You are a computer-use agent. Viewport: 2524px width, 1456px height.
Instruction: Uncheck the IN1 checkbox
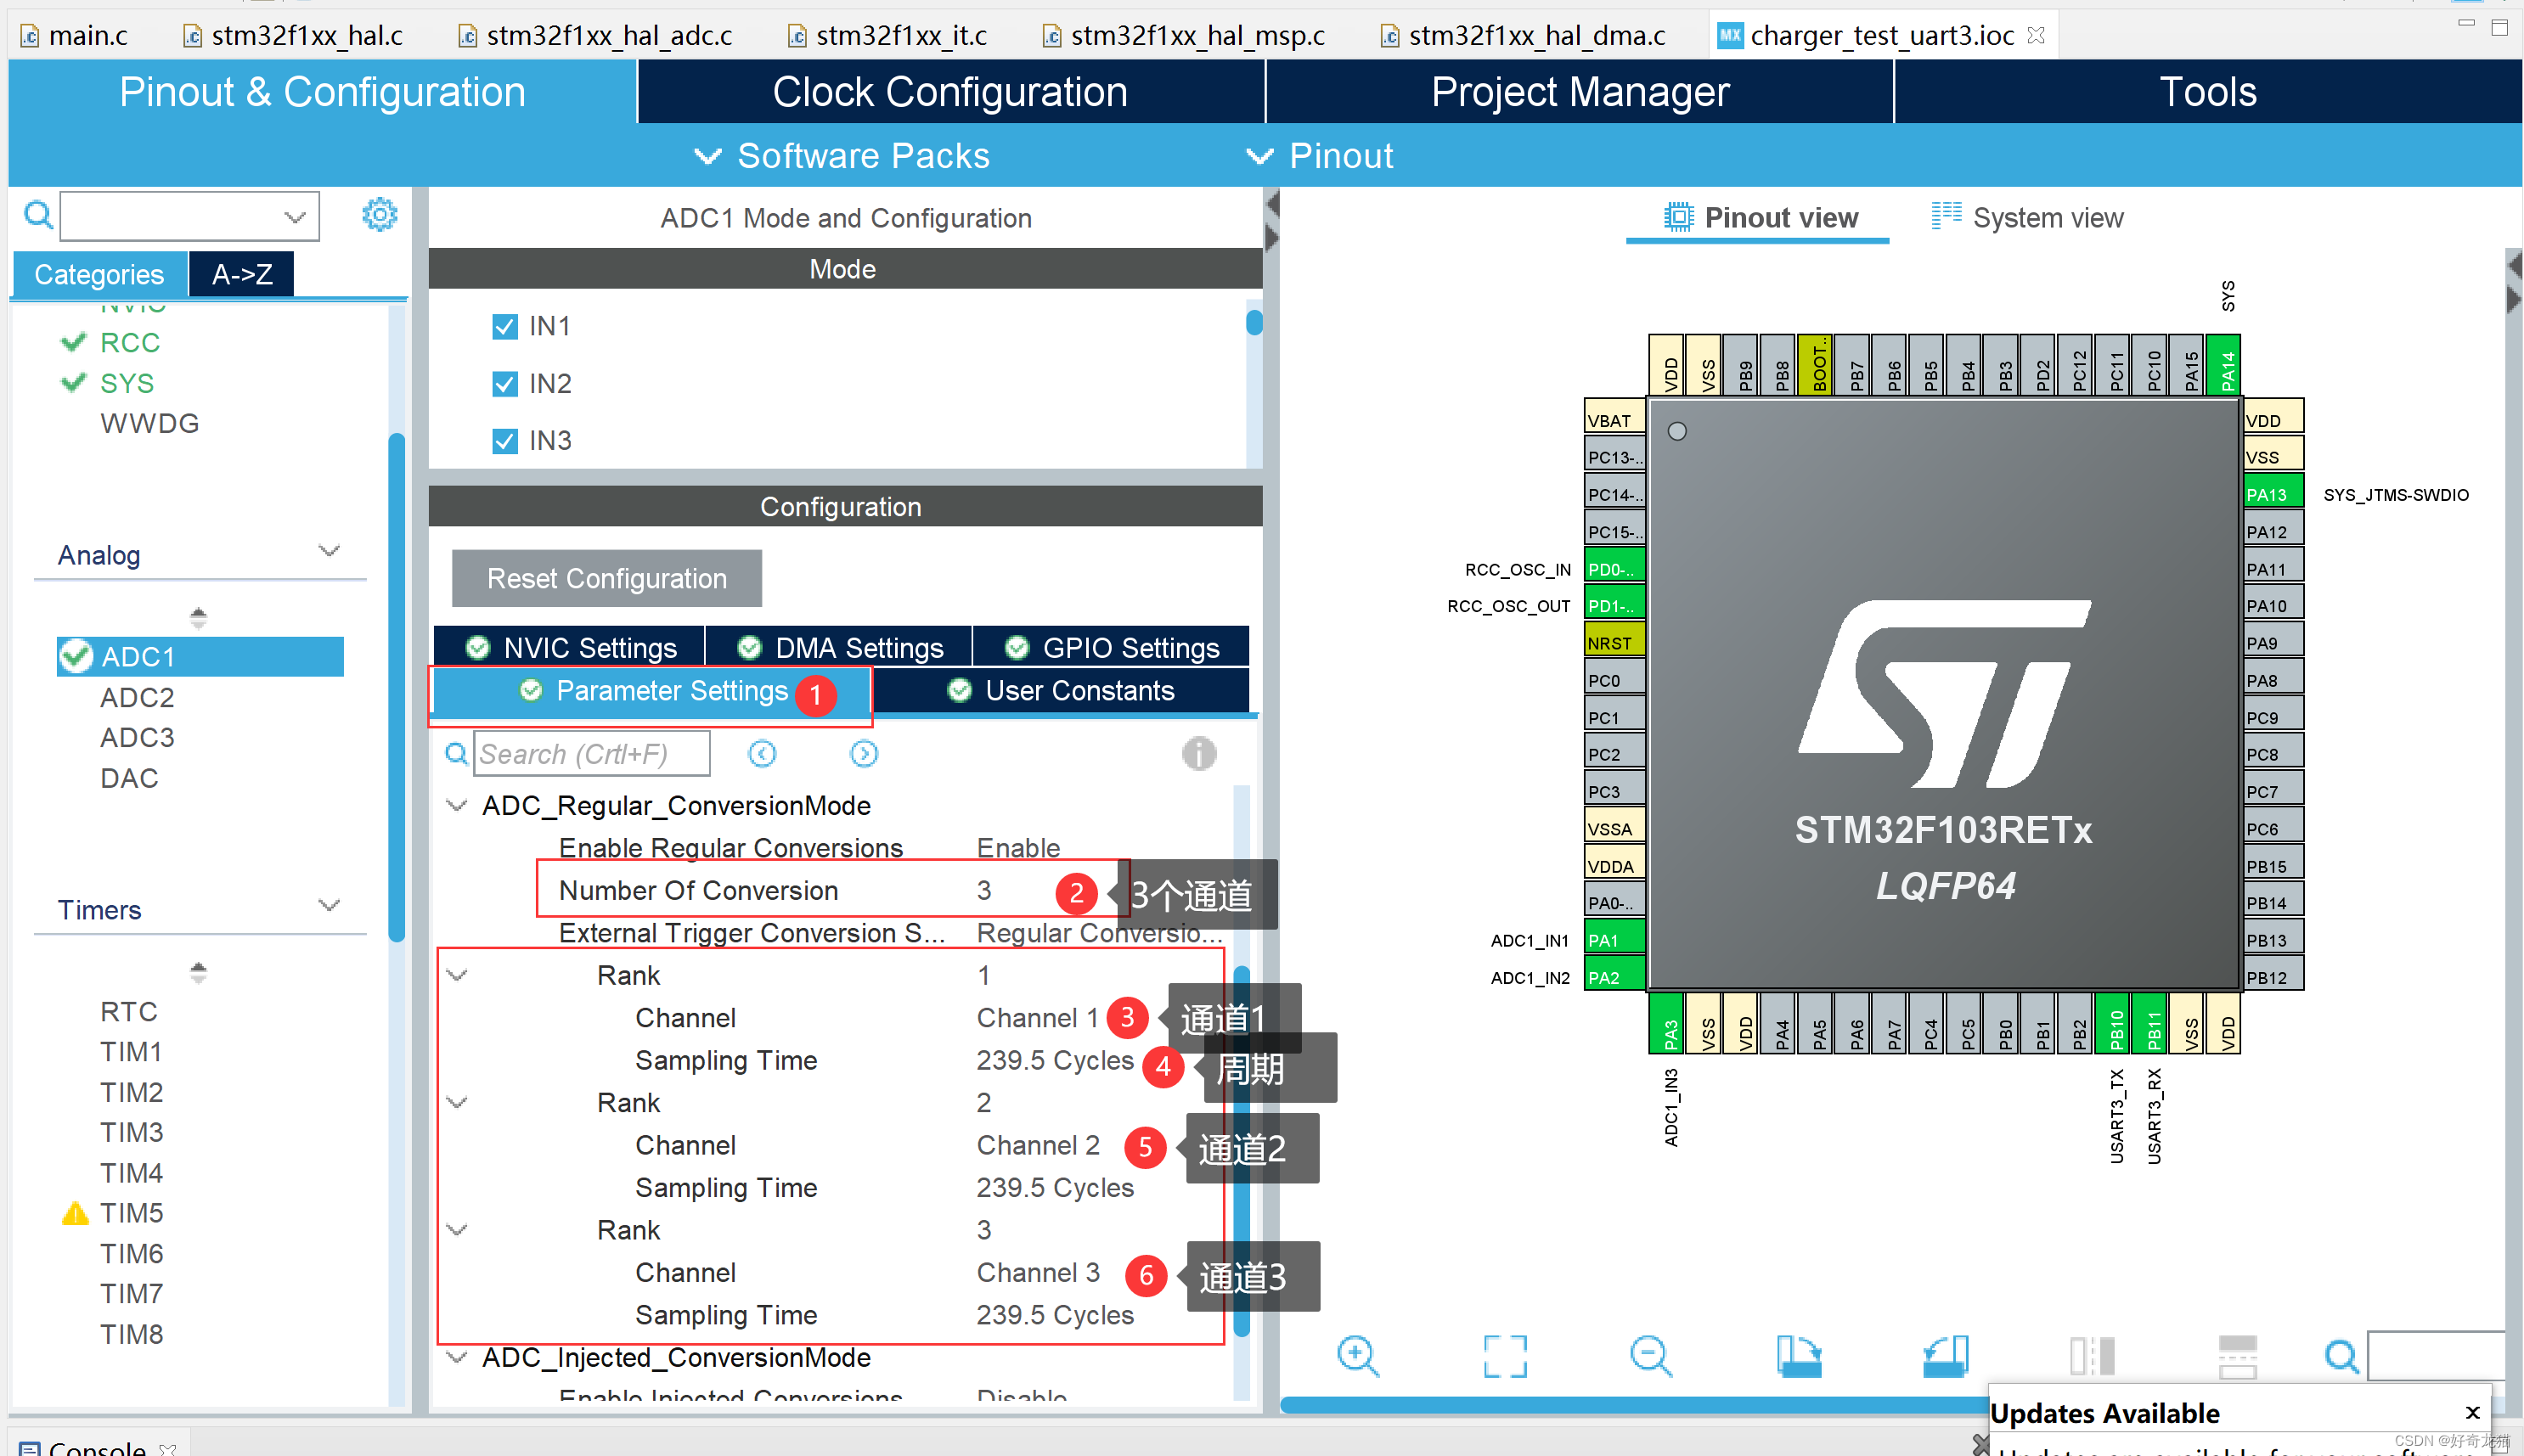click(x=505, y=327)
